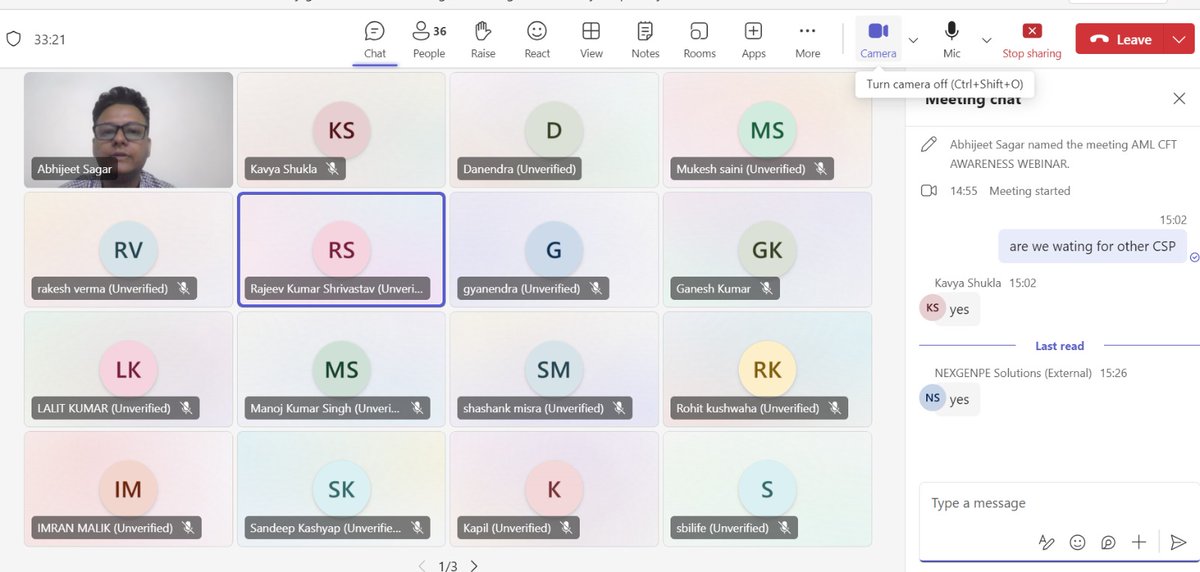Viewport: 1200px width, 572px height.
Task: Click muted mic icon on sbilife
Action: 784,528
